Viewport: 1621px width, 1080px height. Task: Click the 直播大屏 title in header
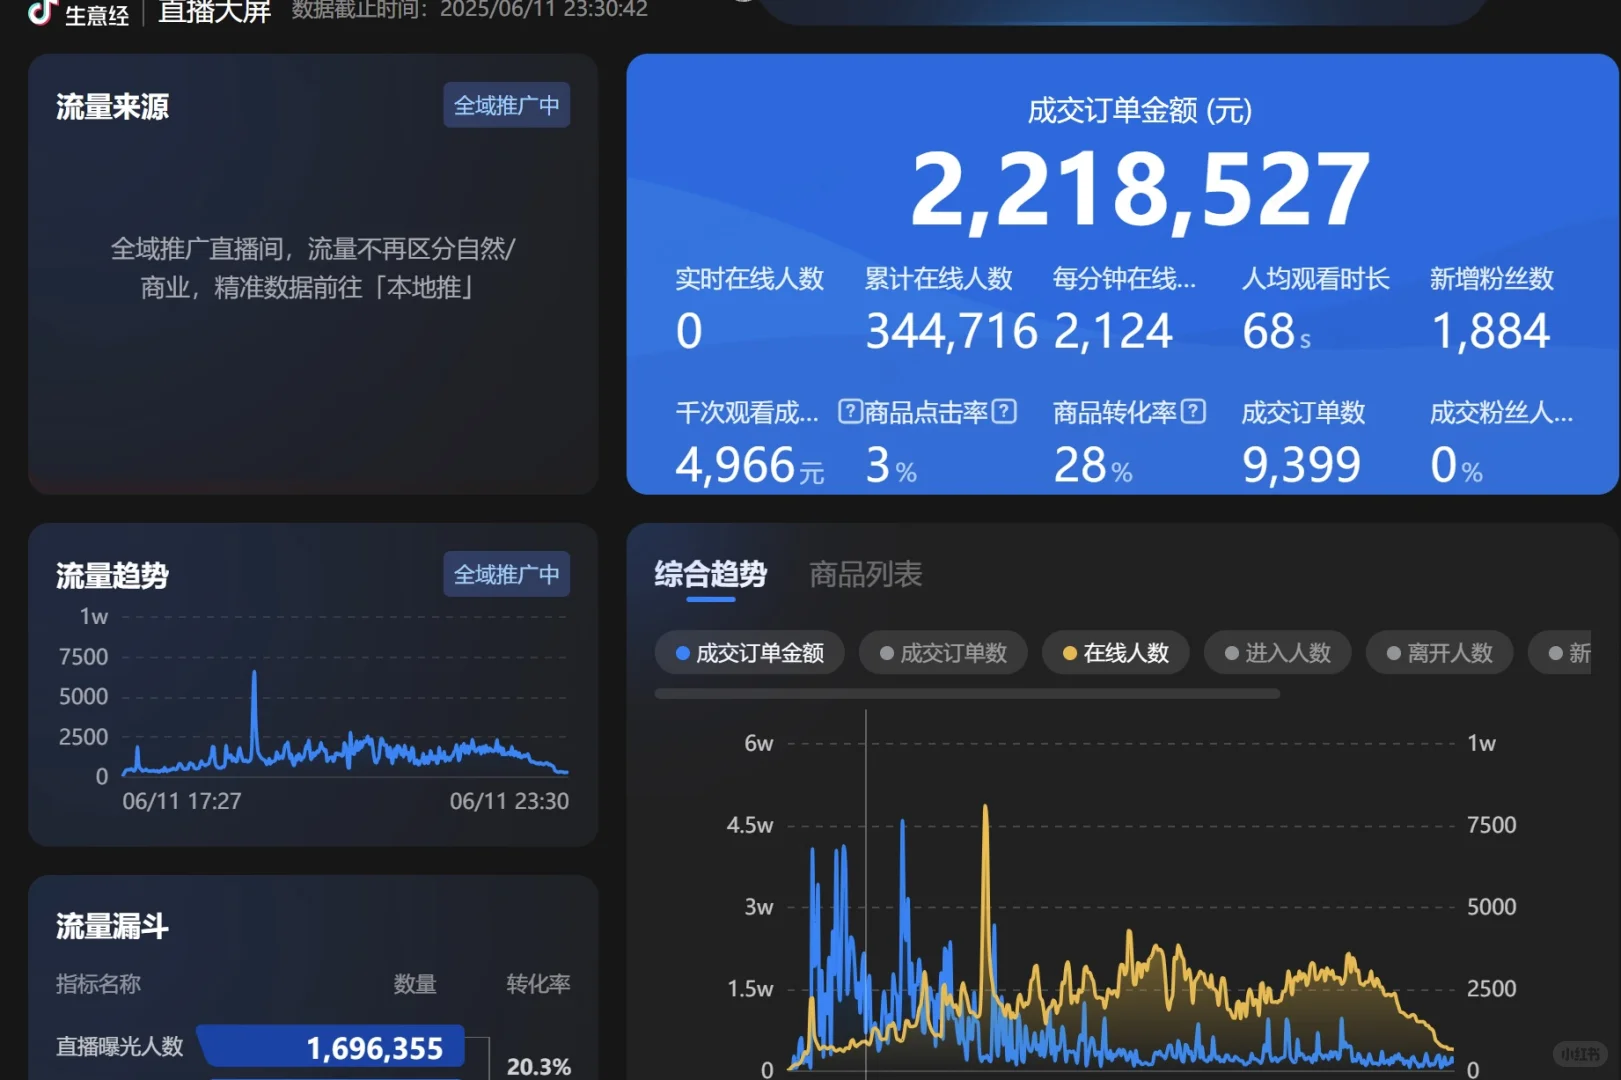point(215,11)
